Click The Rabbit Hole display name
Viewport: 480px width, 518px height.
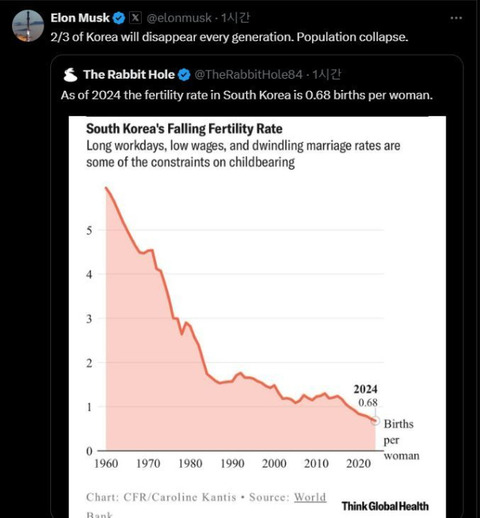129,75
